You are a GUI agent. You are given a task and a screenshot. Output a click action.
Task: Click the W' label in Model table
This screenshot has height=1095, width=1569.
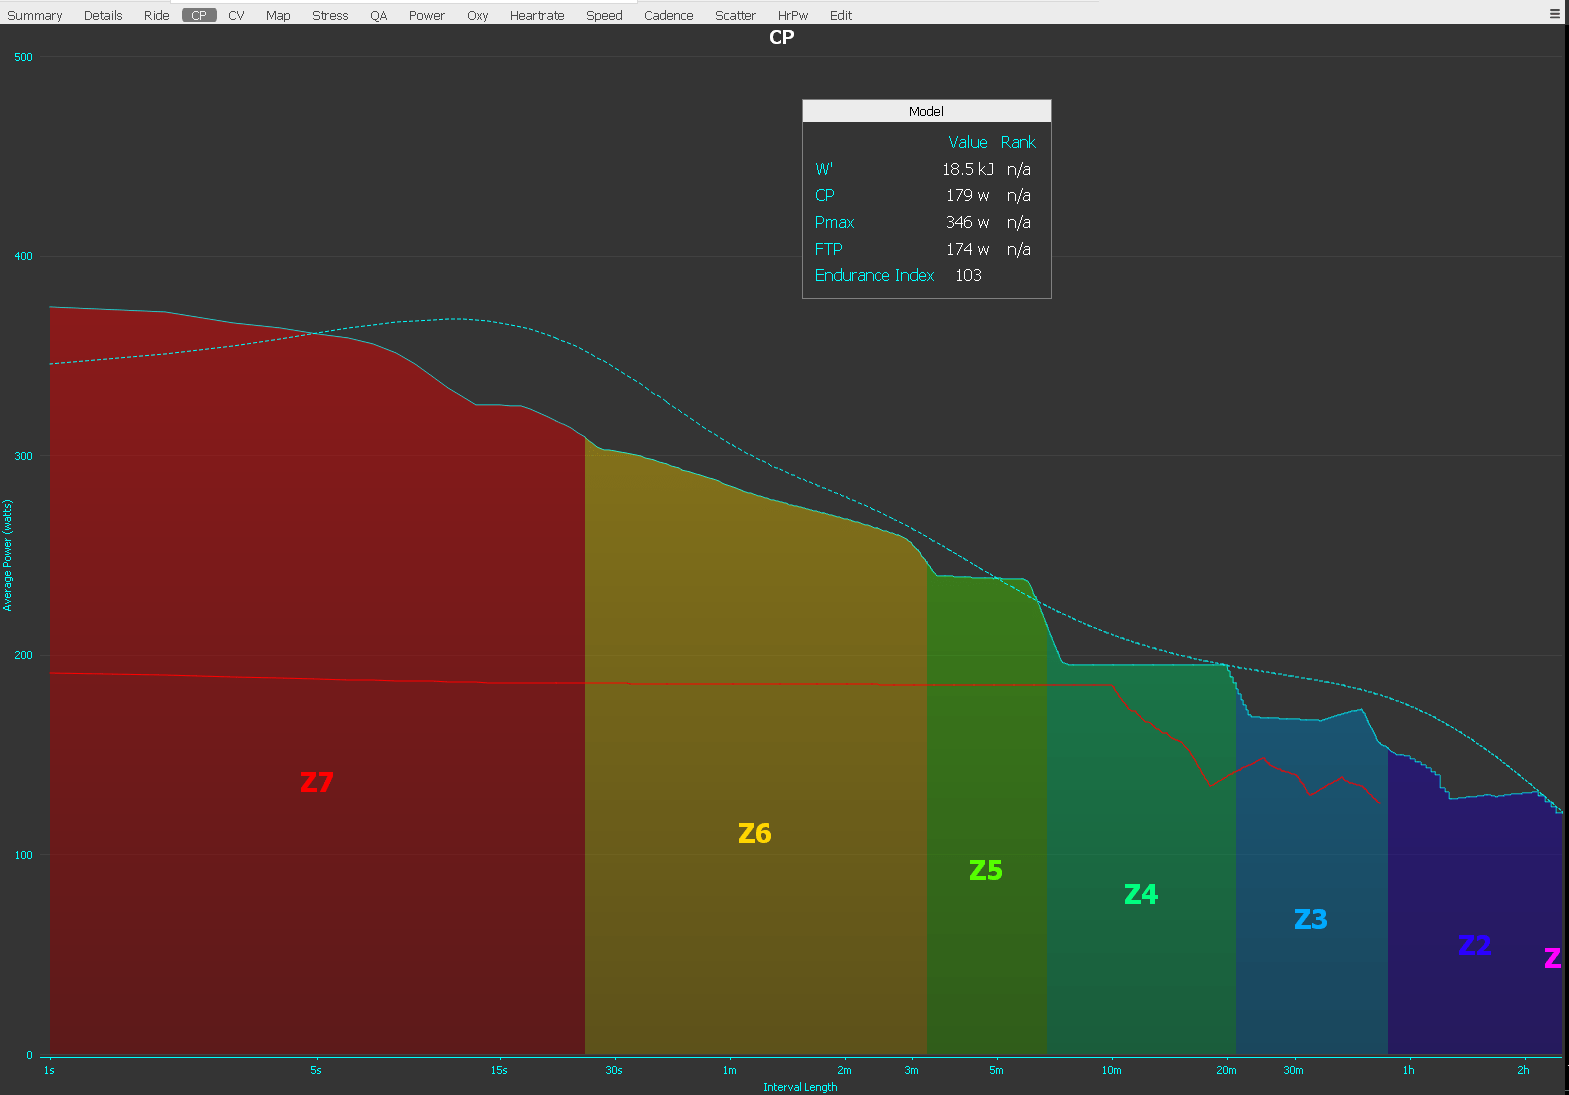click(824, 169)
